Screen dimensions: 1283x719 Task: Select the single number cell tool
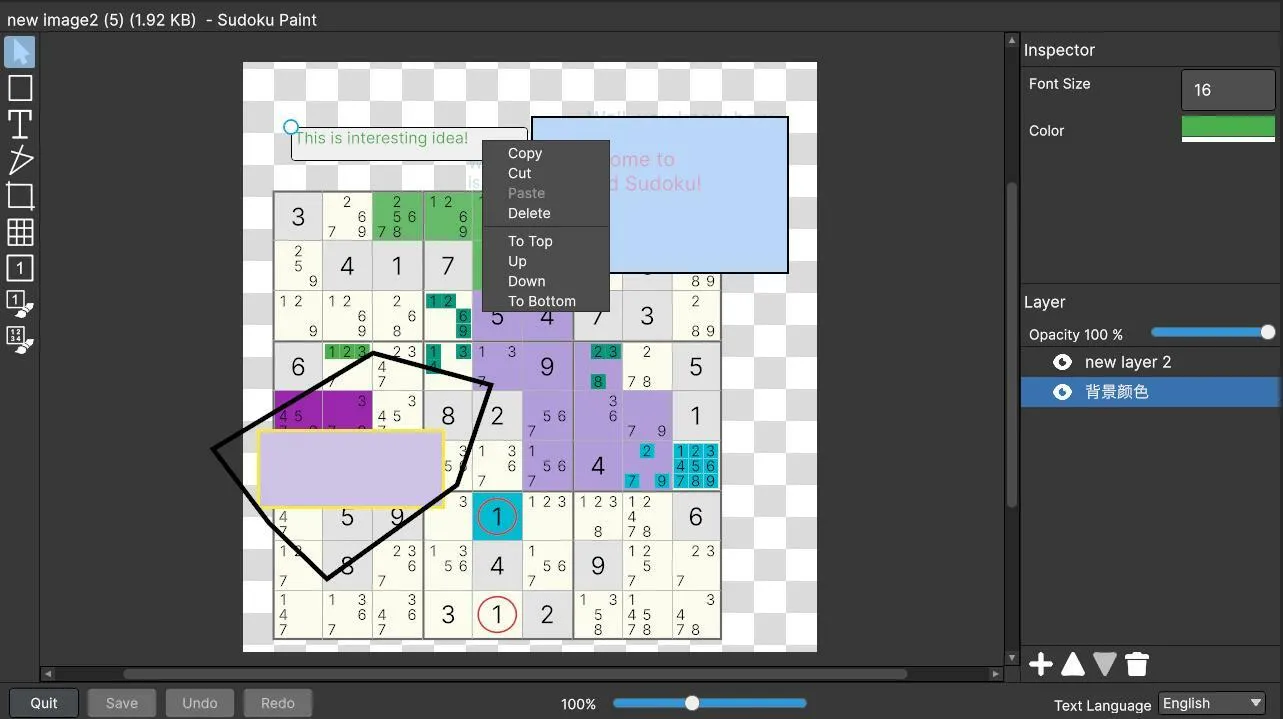[x=20, y=268]
